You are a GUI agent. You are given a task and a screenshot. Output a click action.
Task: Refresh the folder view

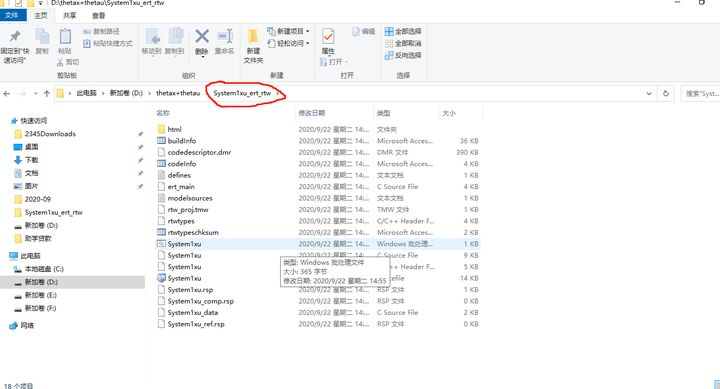[666, 93]
